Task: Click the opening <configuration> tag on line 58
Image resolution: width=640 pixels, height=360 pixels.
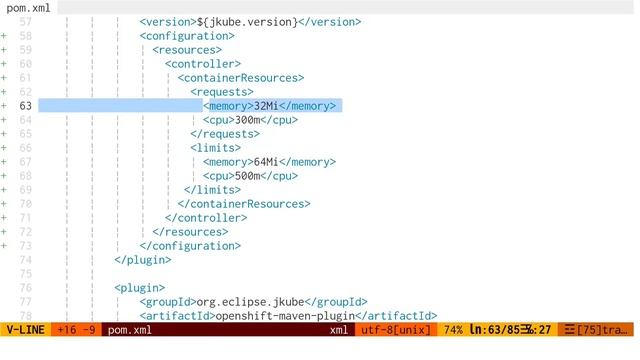Action: [187, 36]
